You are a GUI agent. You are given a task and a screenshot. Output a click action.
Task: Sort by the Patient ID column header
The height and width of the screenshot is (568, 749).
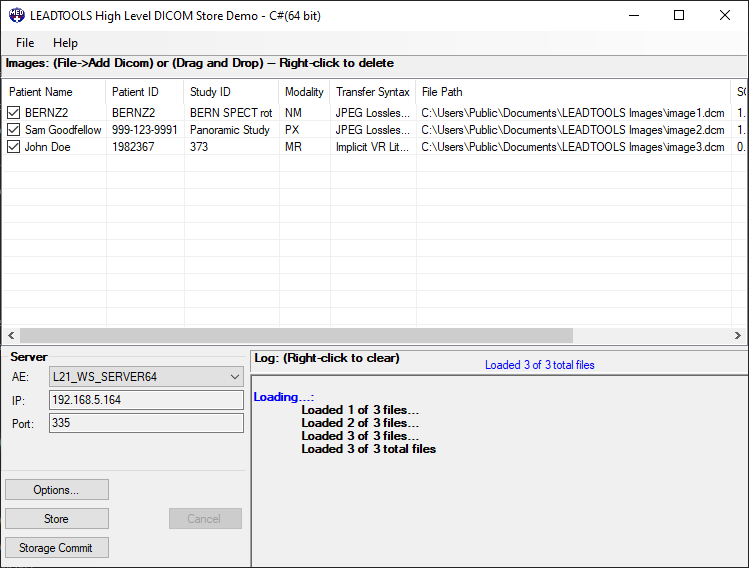click(x=145, y=92)
